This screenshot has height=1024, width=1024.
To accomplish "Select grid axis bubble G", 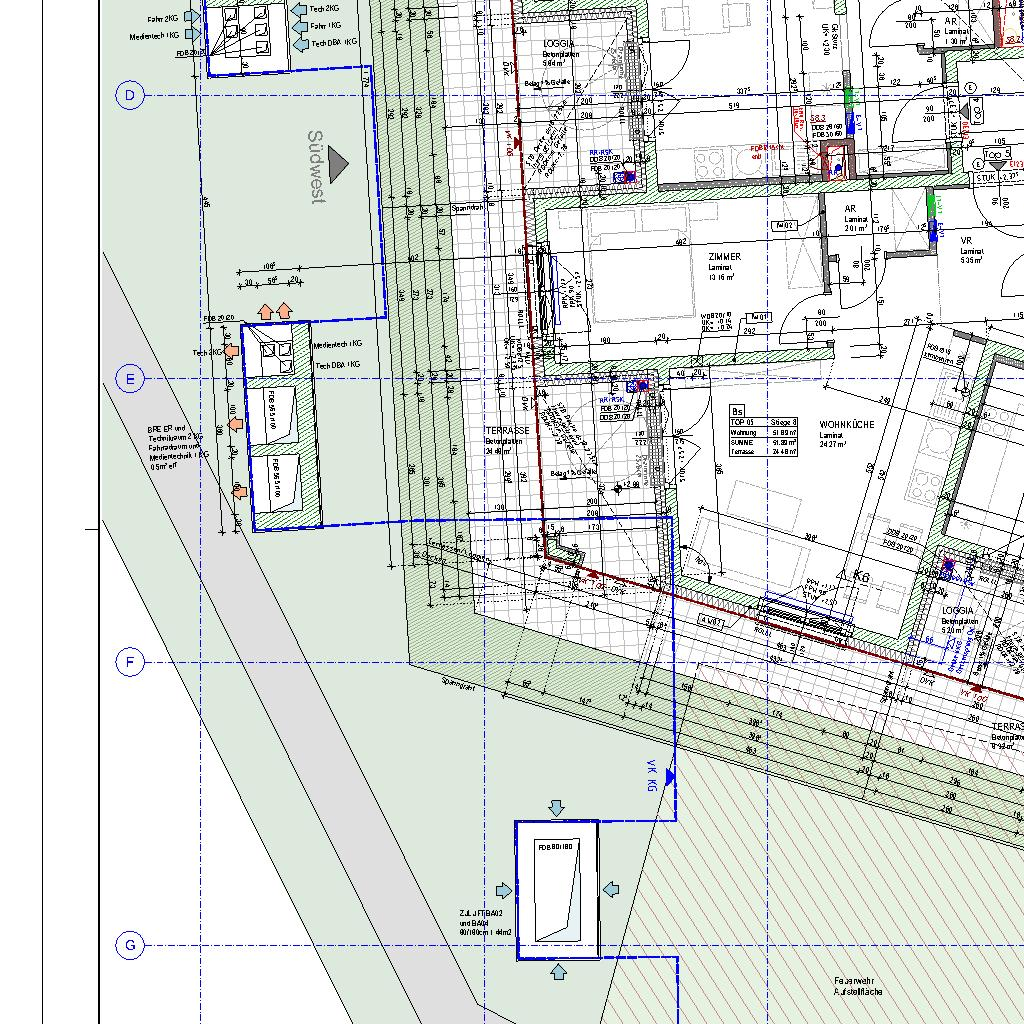I will (130, 945).
